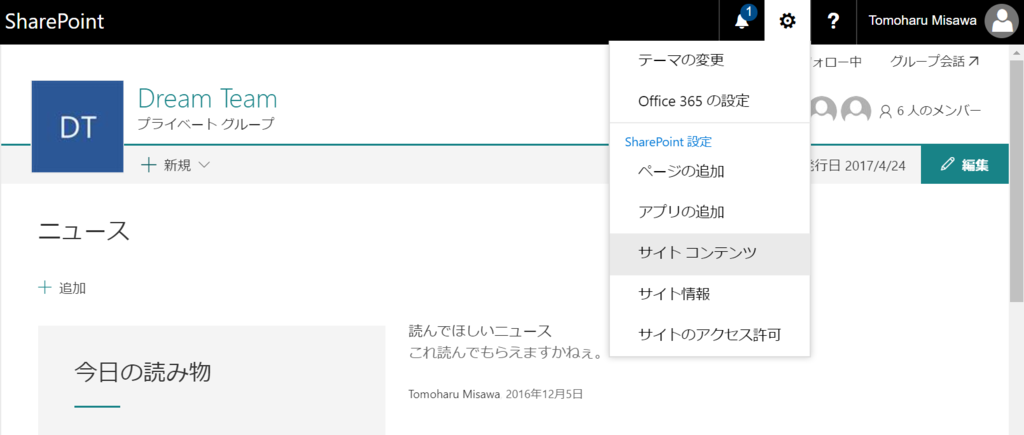Click Tomoharu Misawa account name in header
1024x435 pixels.
pos(923,21)
